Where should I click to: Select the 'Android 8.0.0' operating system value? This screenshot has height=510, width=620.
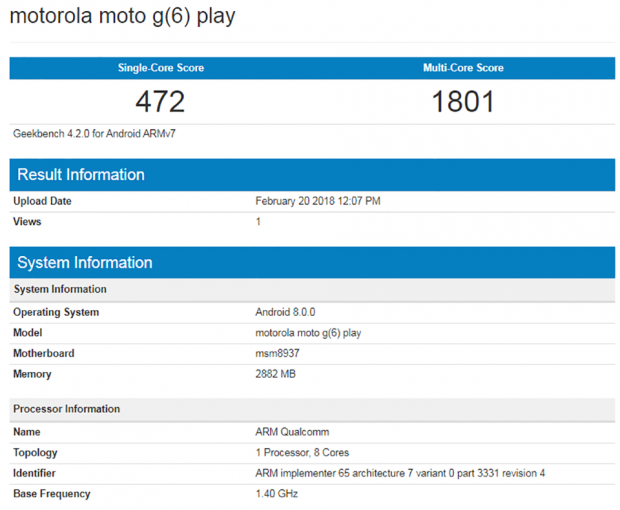click(285, 312)
